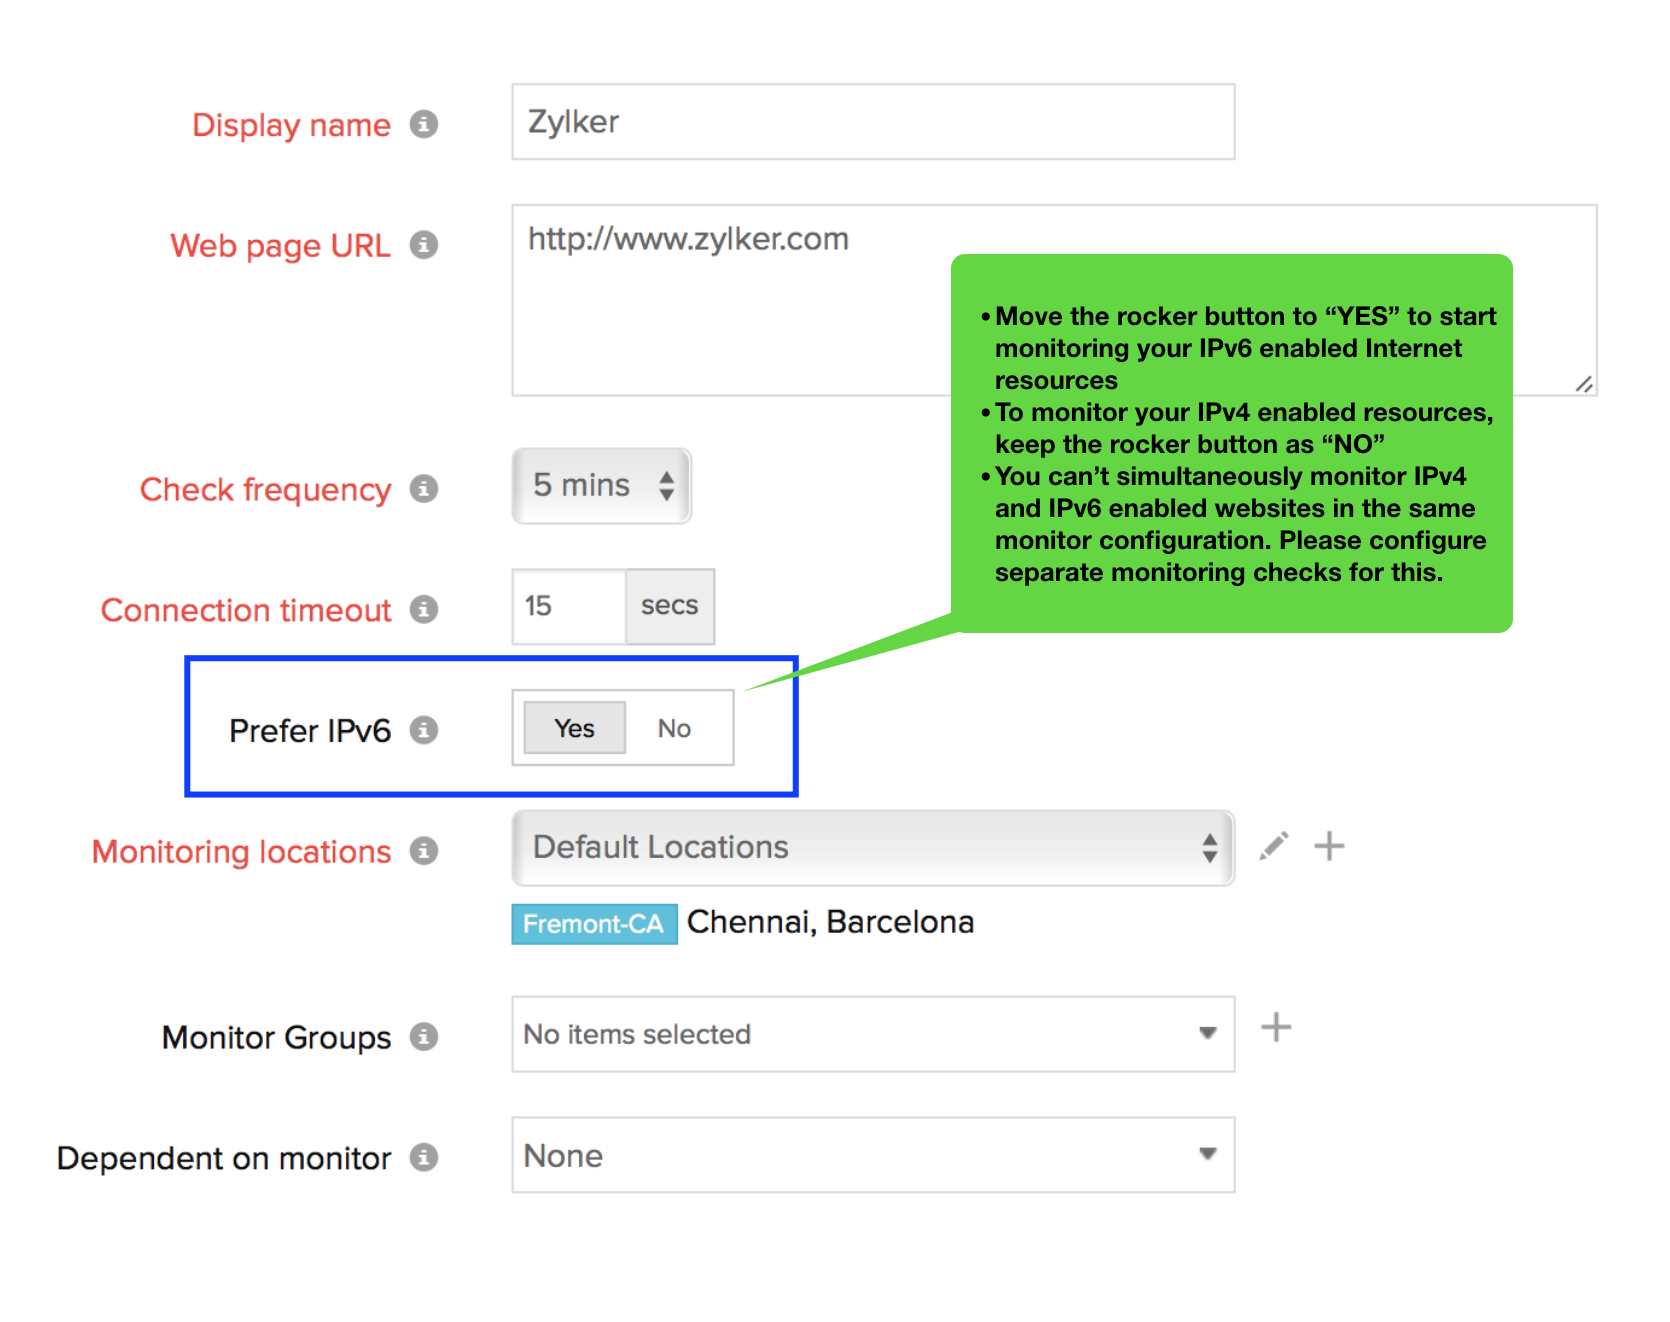Click the Monitoring locations label
Image resolution: width=1670 pixels, height=1322 pixels.
pos(241,852)
